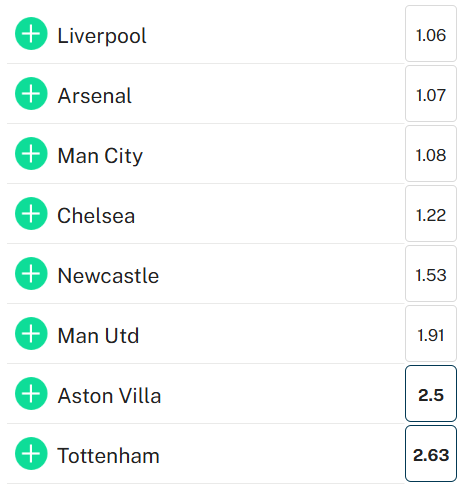The image size is (463, 484).
Task: Click the green plus icon beside Liverpool
Action: (x=31, y=34)
